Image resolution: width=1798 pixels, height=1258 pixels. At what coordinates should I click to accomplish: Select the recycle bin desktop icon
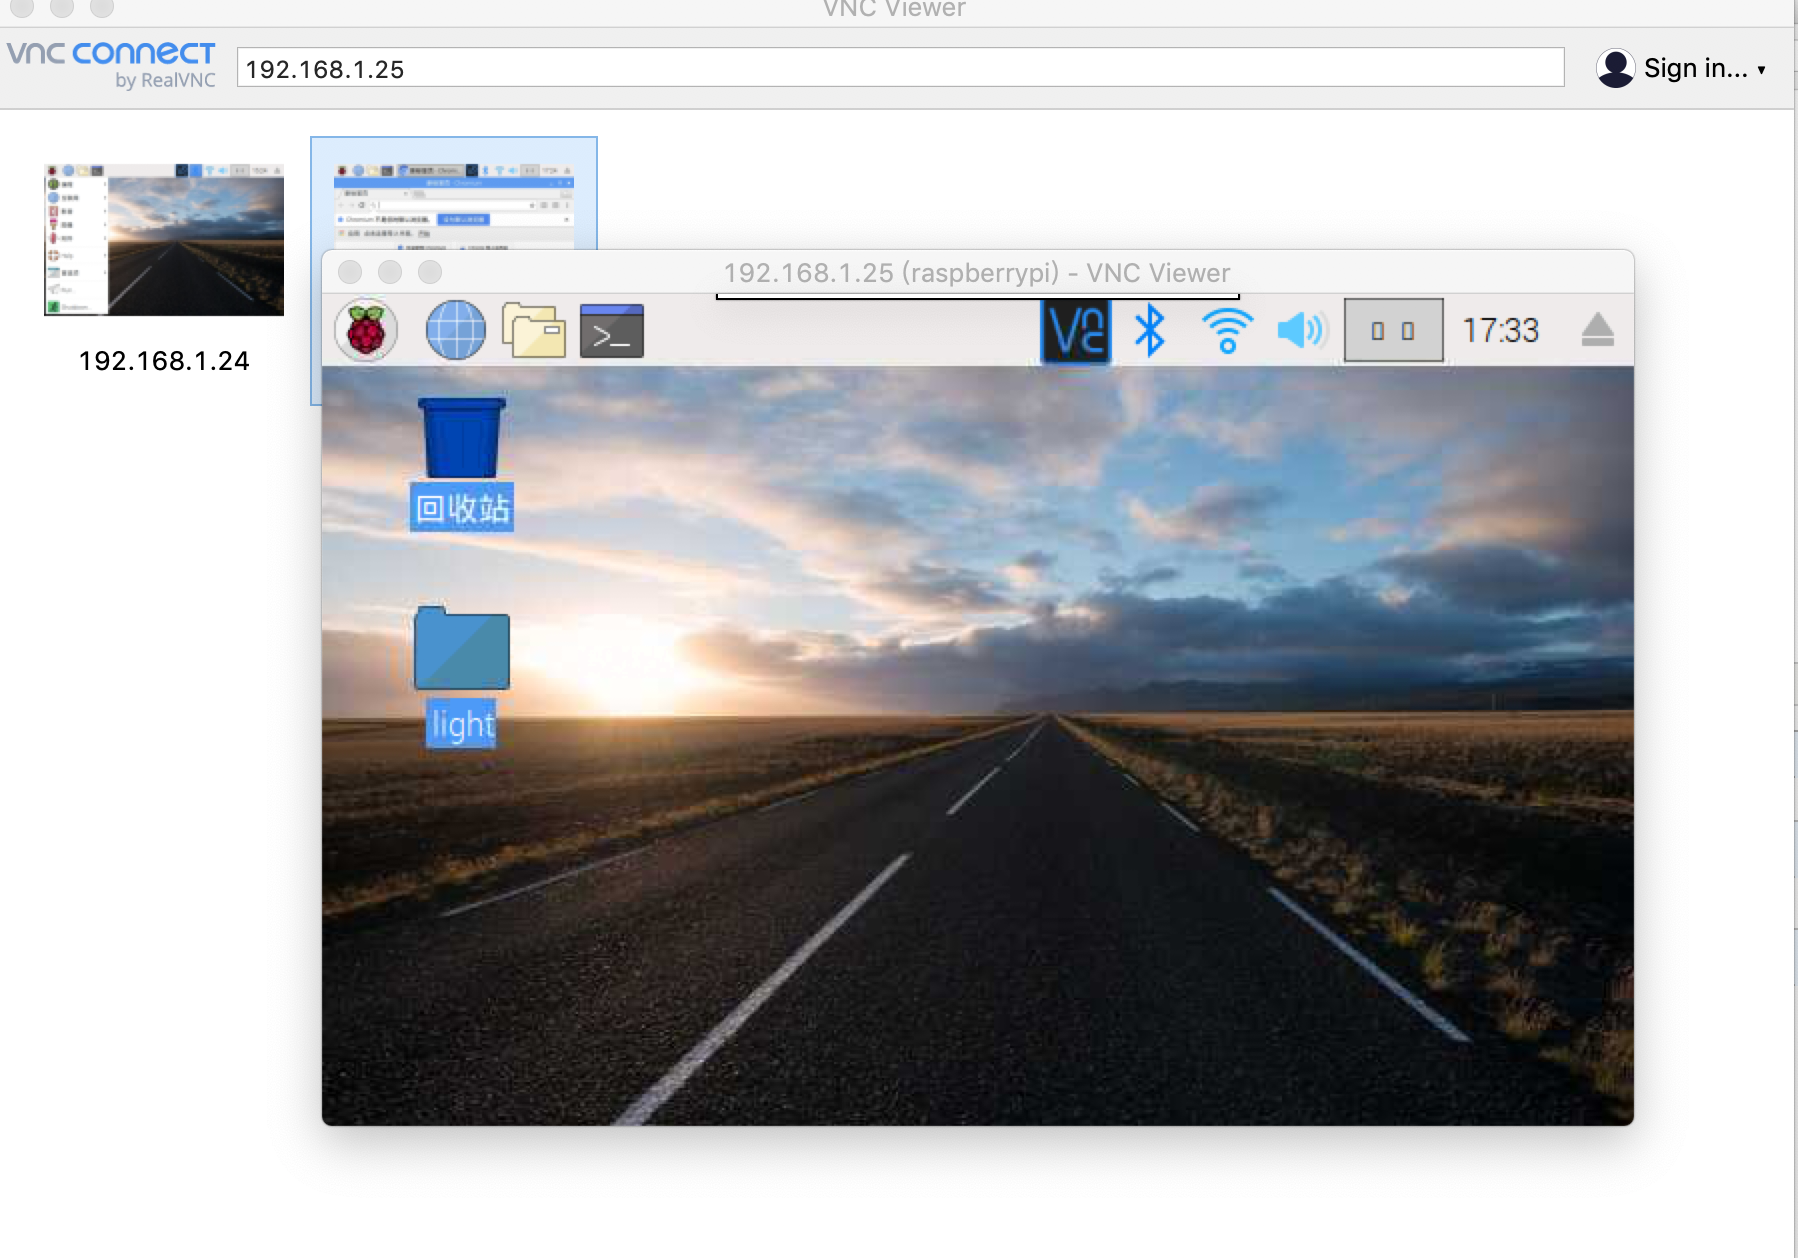461,438
